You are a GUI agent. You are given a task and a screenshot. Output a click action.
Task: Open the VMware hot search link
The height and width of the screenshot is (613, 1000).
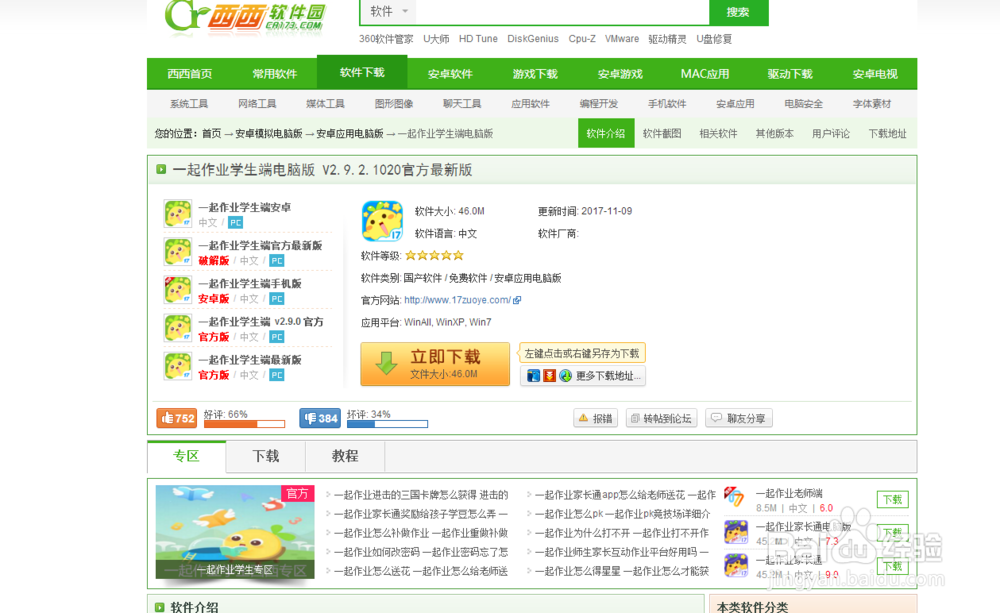click(x=622, y=39)
